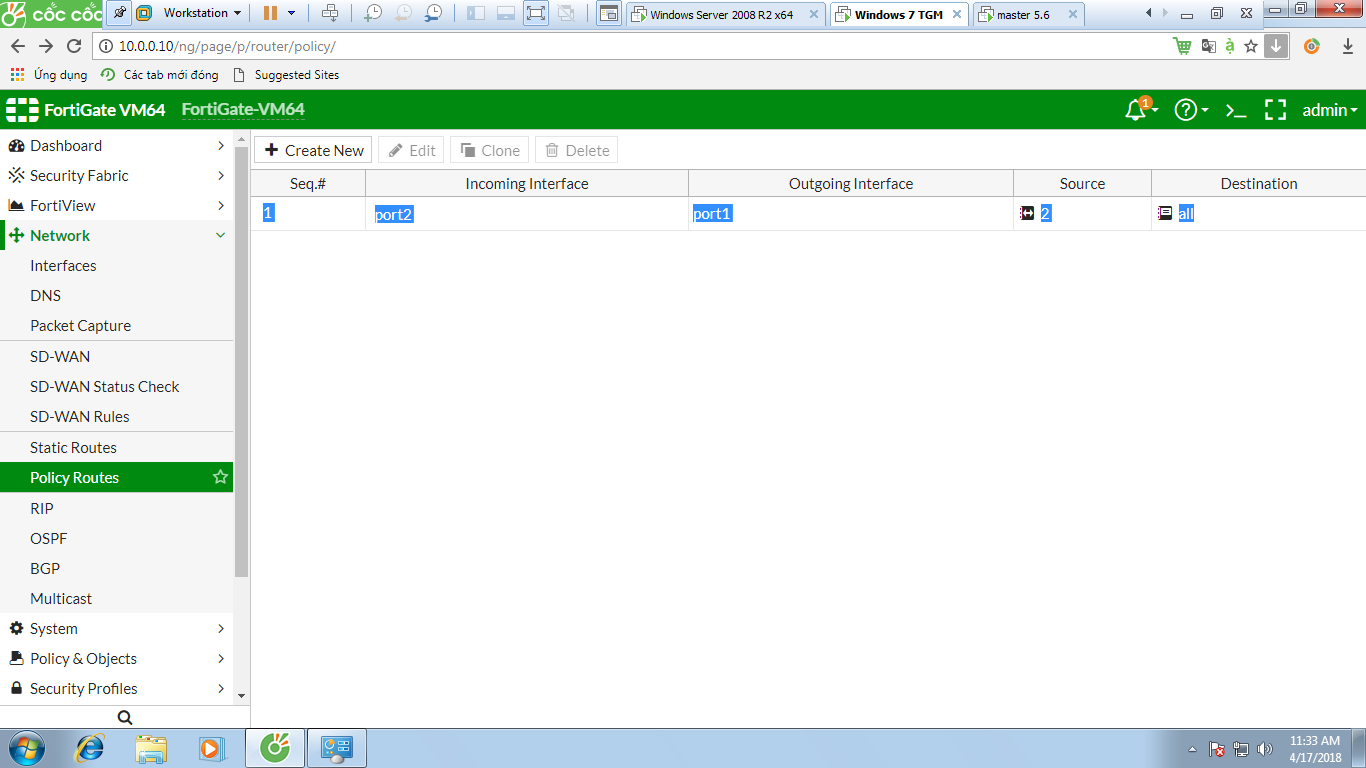1366x768 pixels.
Task: Click the sidebar search magnifier icon
Action: click(125, 717)
